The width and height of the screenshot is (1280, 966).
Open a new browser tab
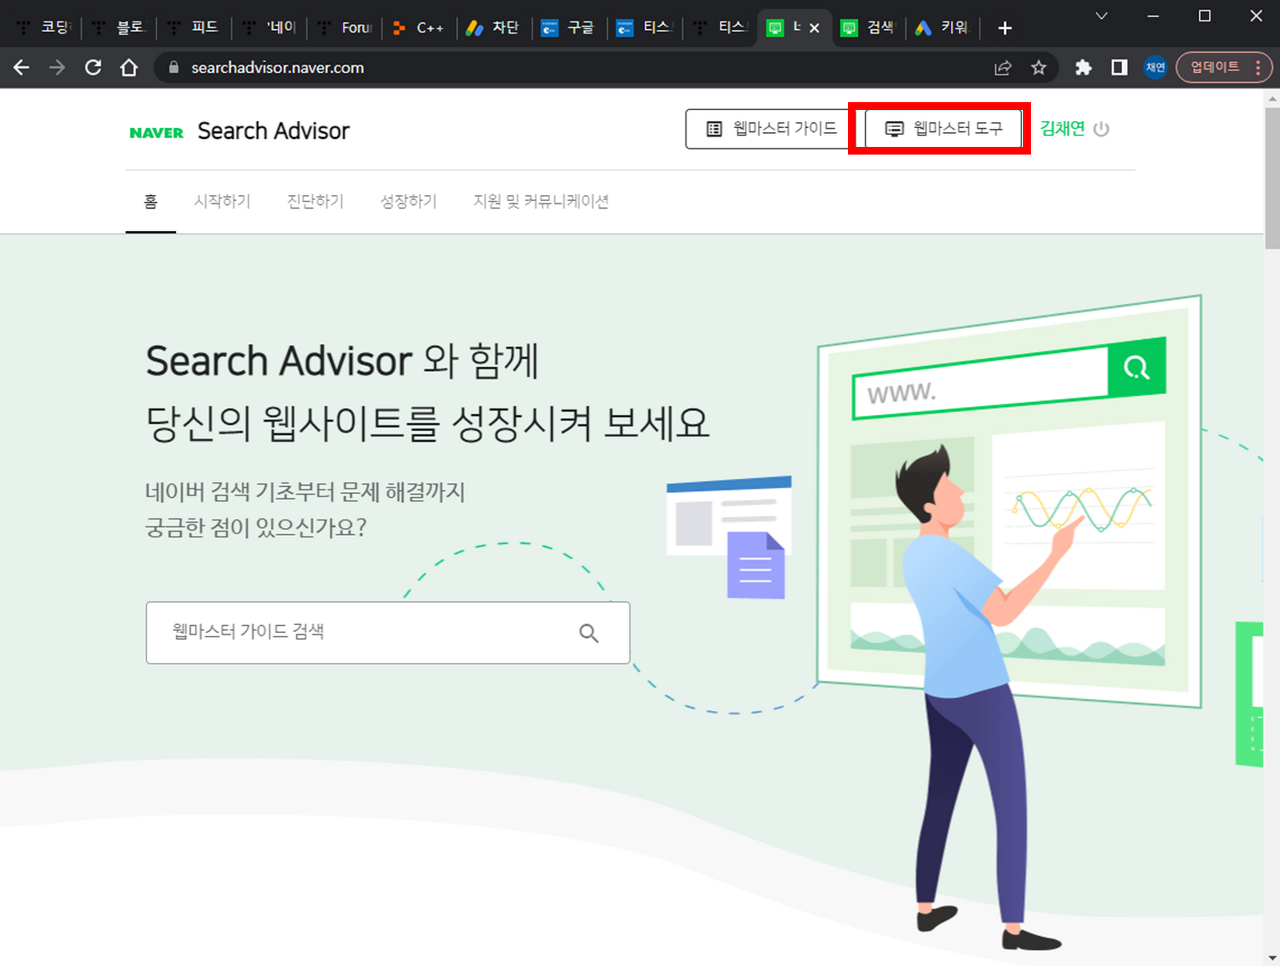1005,28
